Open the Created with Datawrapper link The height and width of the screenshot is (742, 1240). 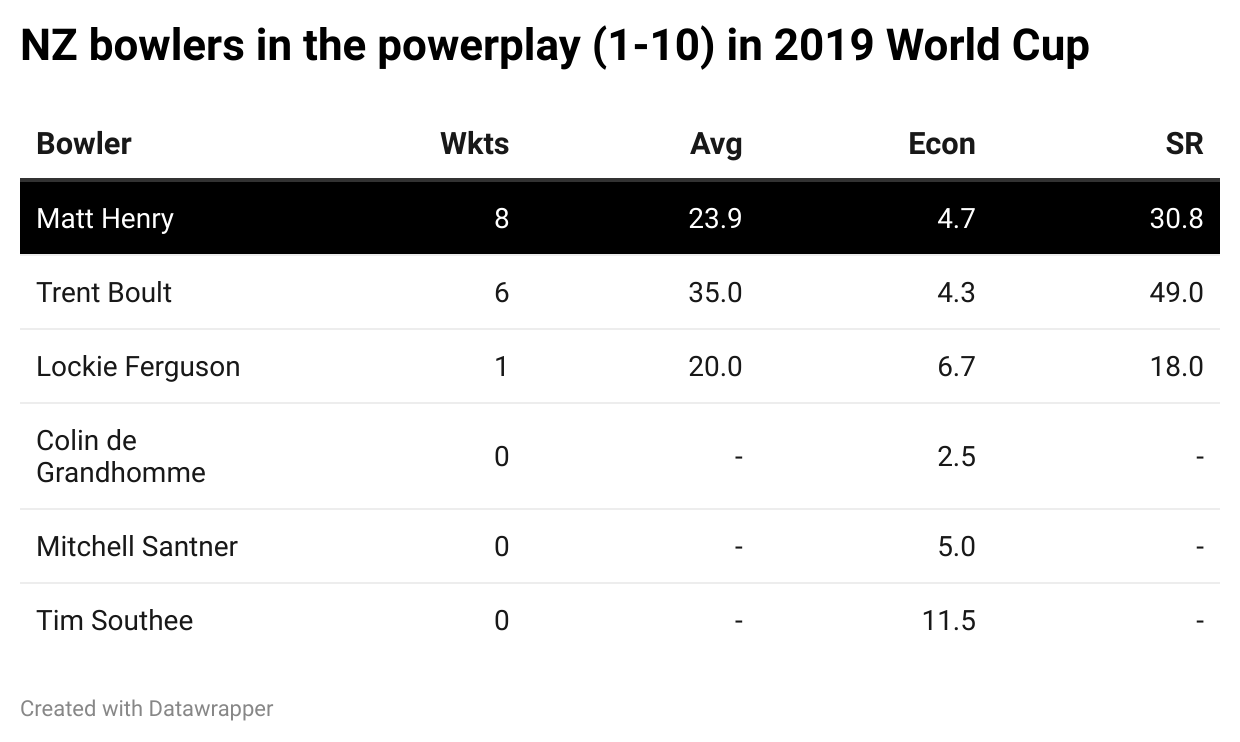coord(147,709)
